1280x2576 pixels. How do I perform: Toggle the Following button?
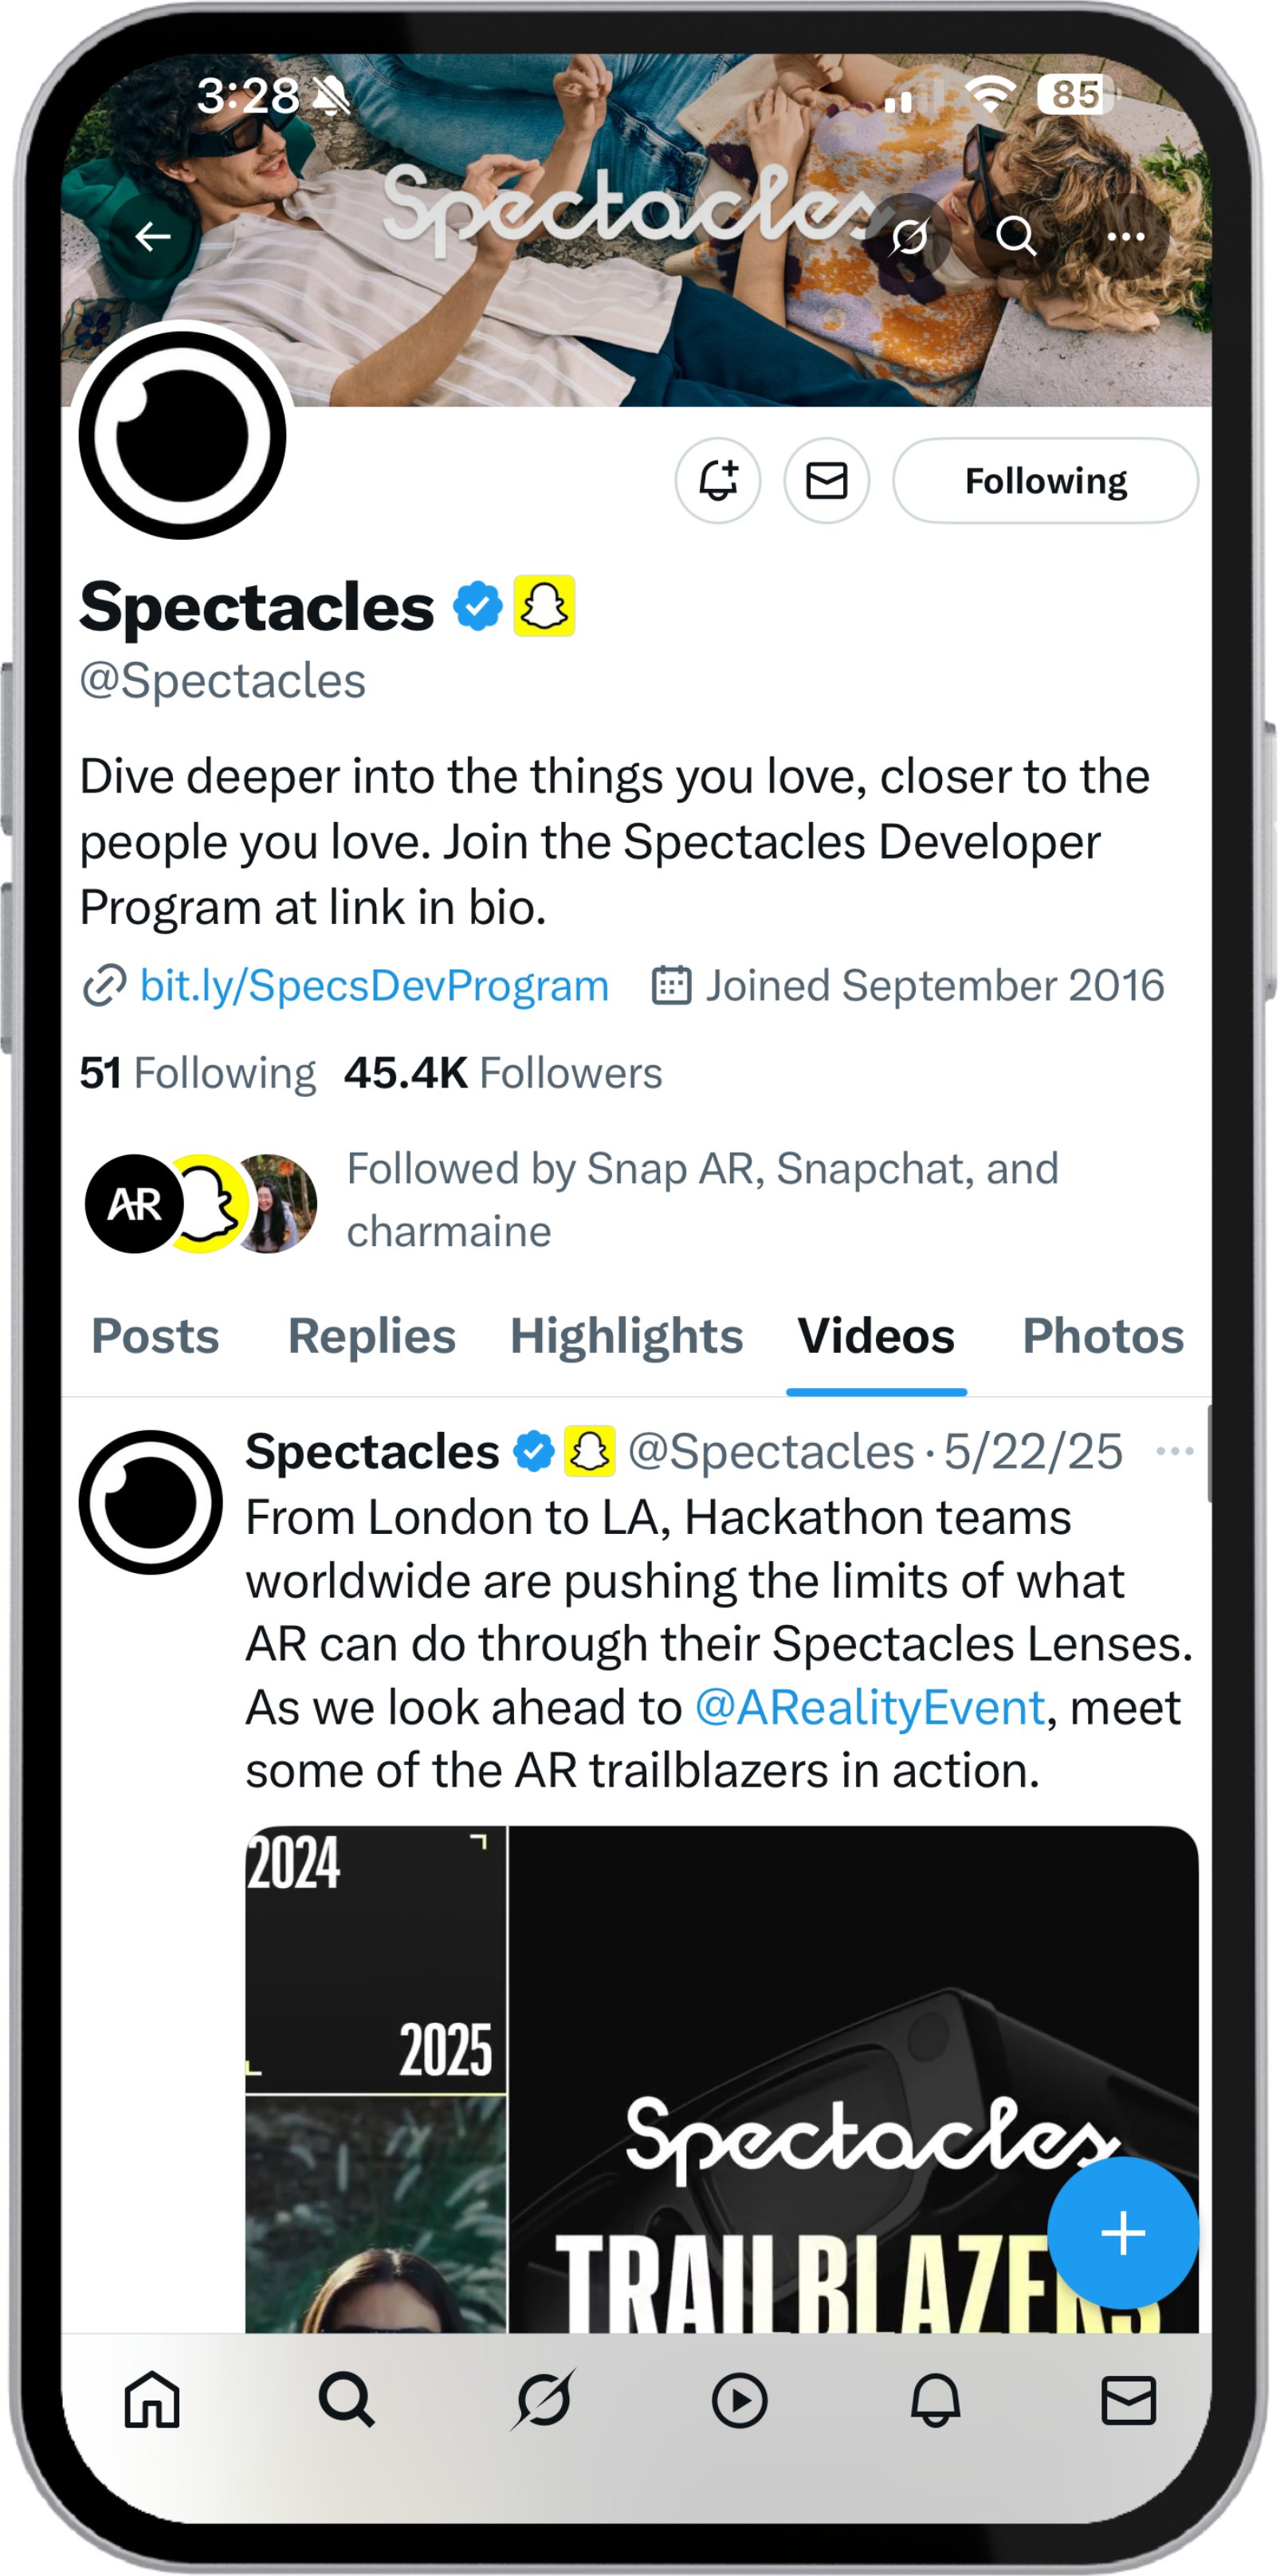coord(1045,481)
